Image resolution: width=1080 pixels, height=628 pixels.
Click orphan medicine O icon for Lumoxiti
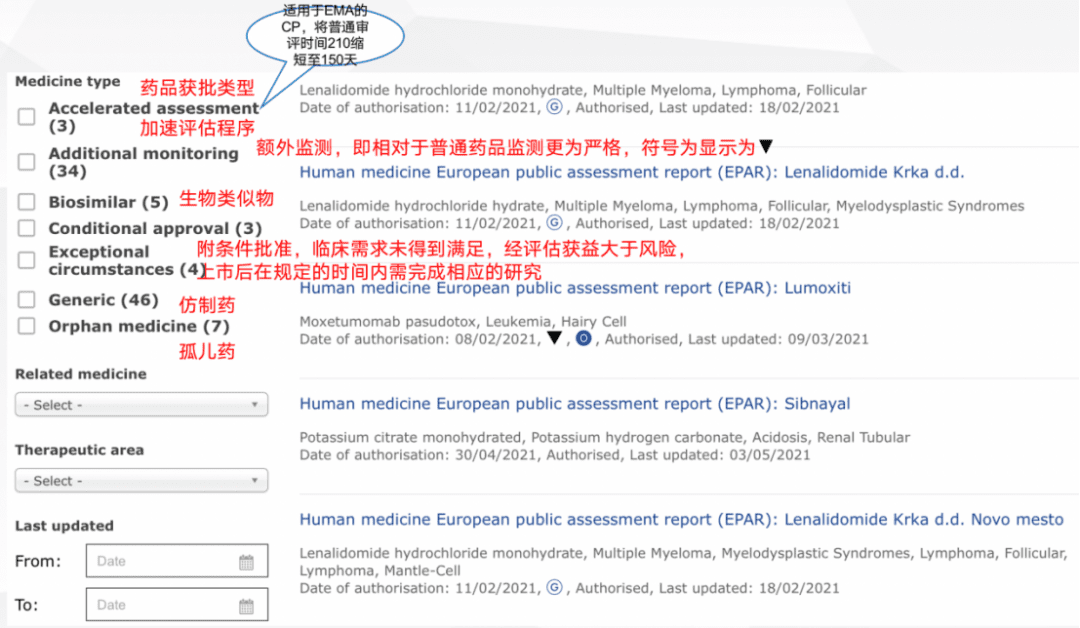point(583,338)
